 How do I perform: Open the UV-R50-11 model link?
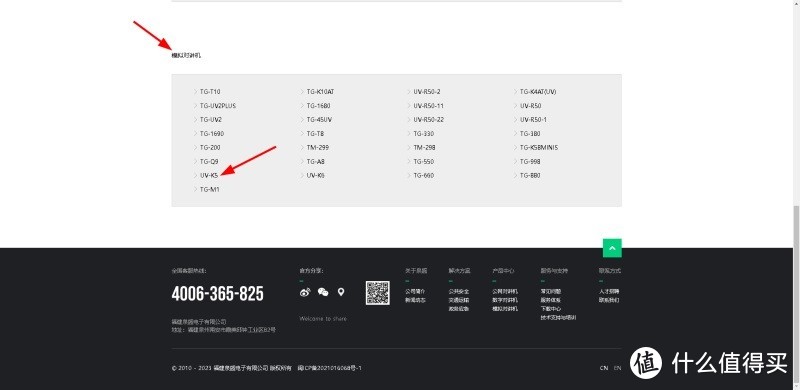[429, 106]
